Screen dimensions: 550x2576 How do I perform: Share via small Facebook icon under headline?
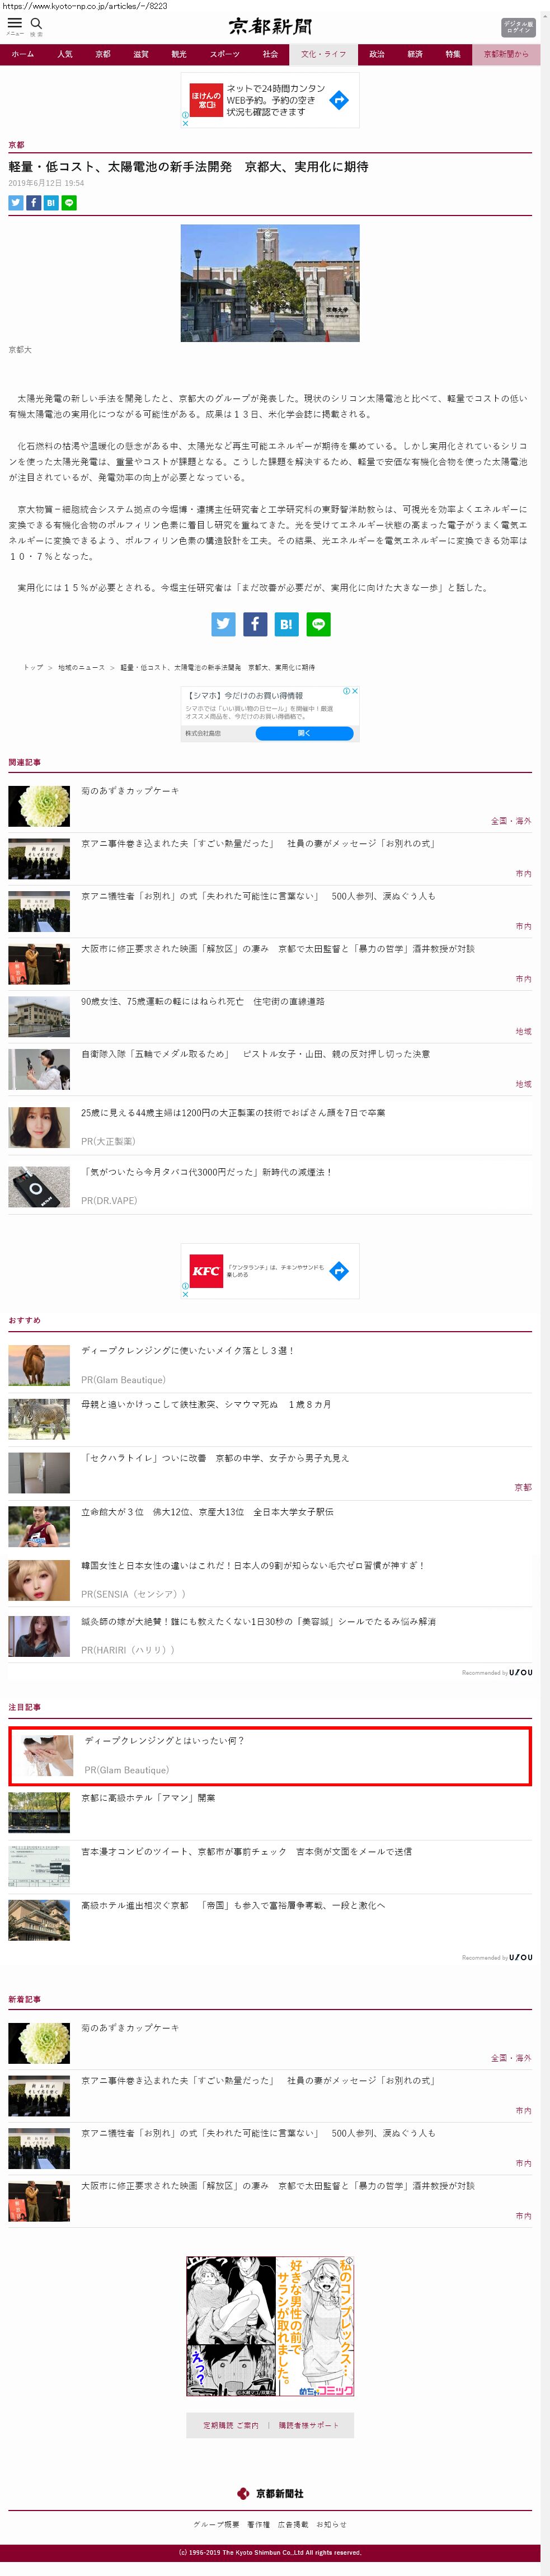point(33,203)
